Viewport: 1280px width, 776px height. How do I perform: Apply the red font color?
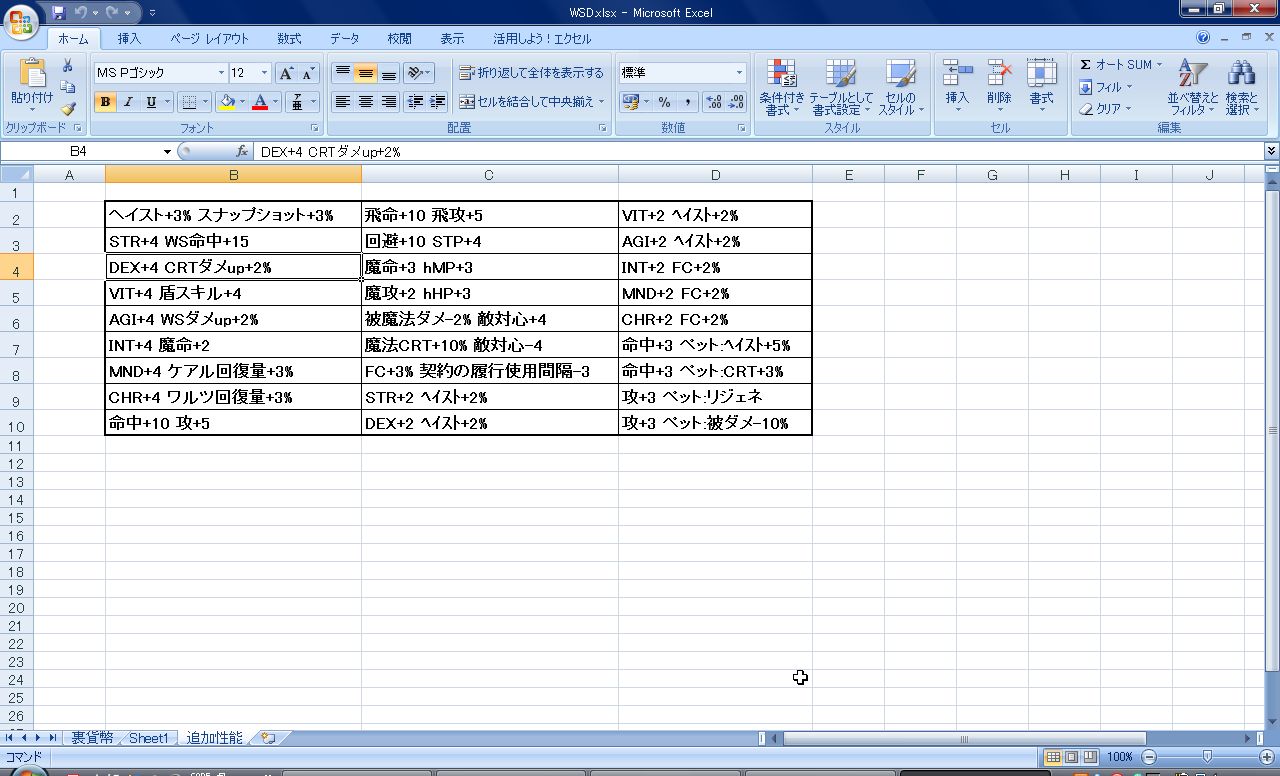tap(260, 102)
